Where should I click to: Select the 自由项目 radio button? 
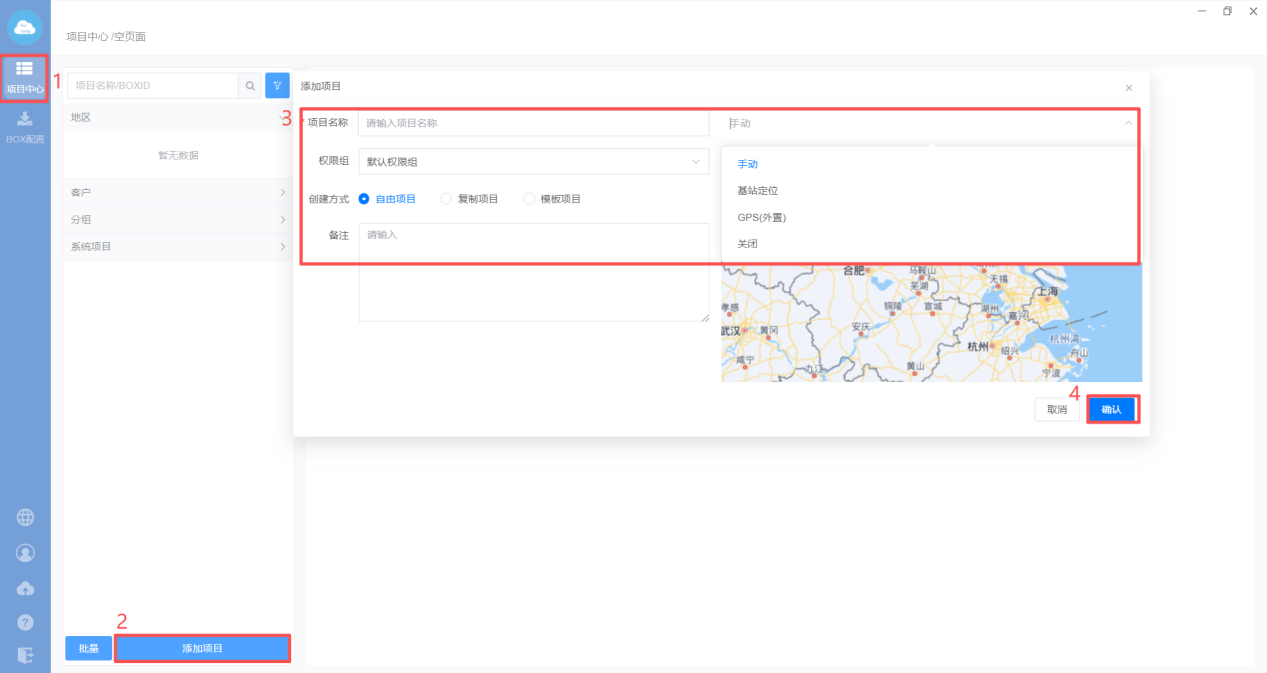(364, 199)
